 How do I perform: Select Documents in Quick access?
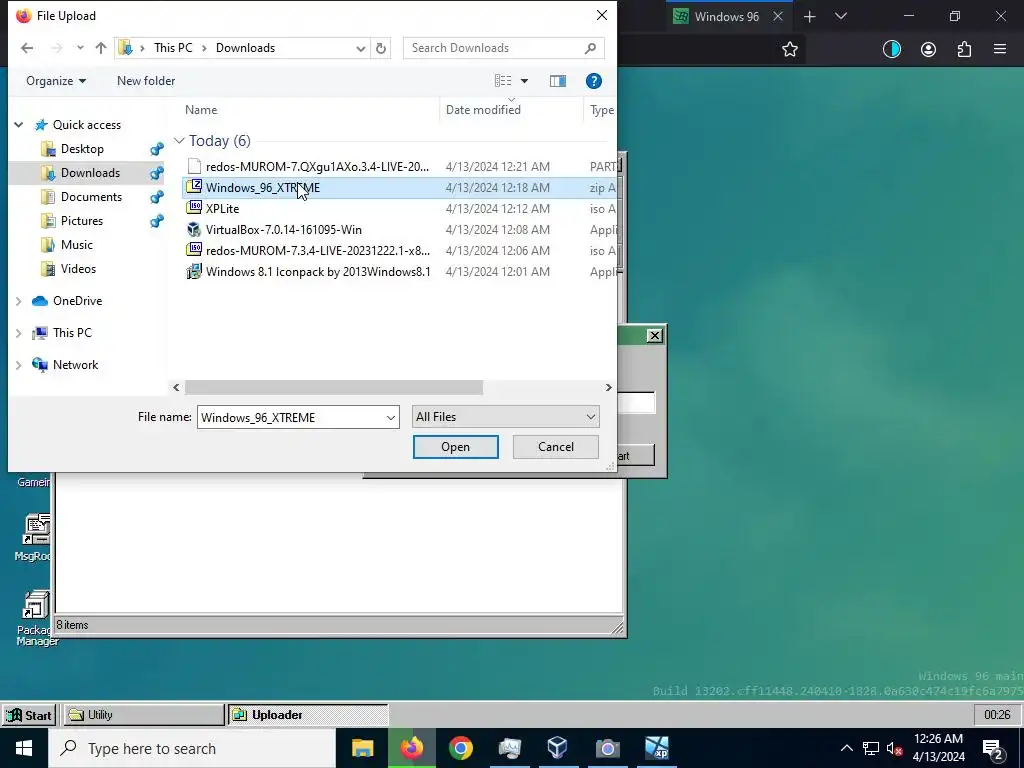pyautogui.click(x=91, y=197)
